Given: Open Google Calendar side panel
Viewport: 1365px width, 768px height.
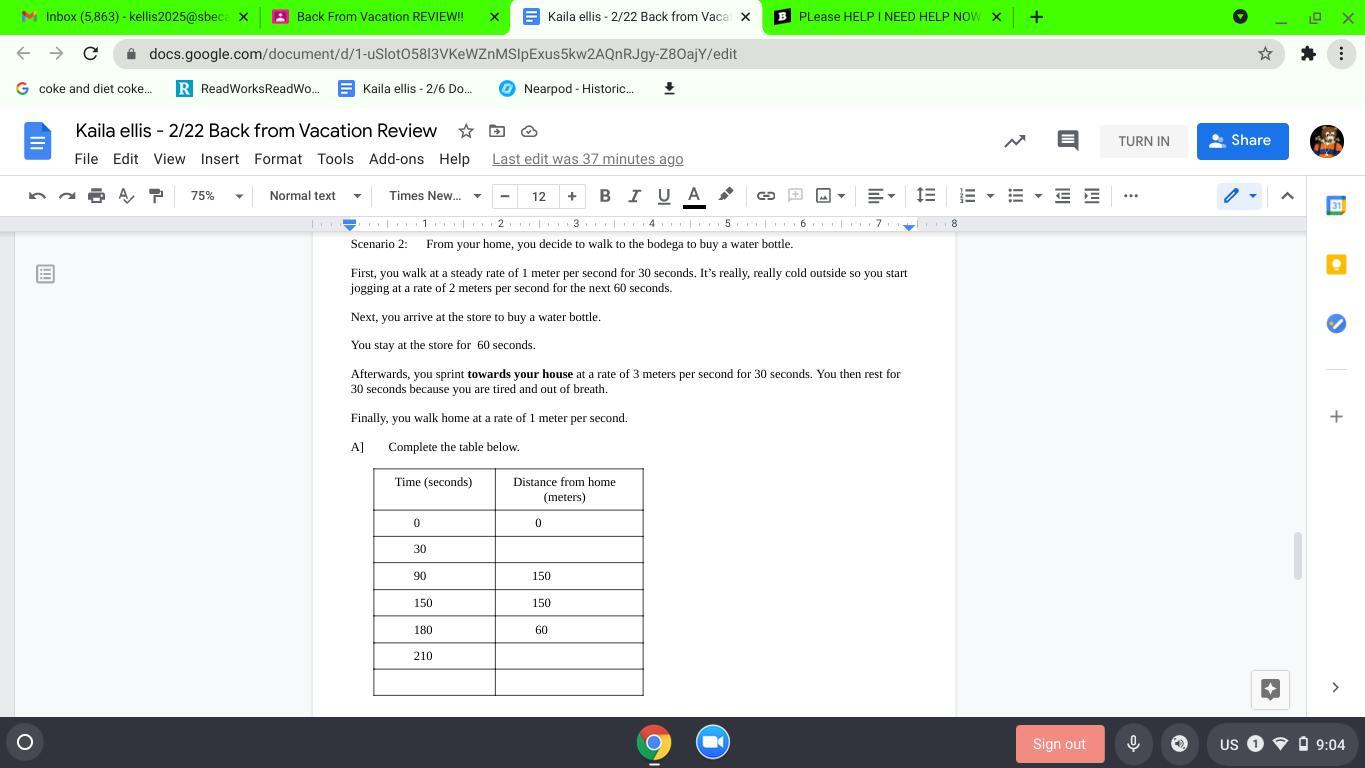Looking at the screenshot, I should [1336, 205].
